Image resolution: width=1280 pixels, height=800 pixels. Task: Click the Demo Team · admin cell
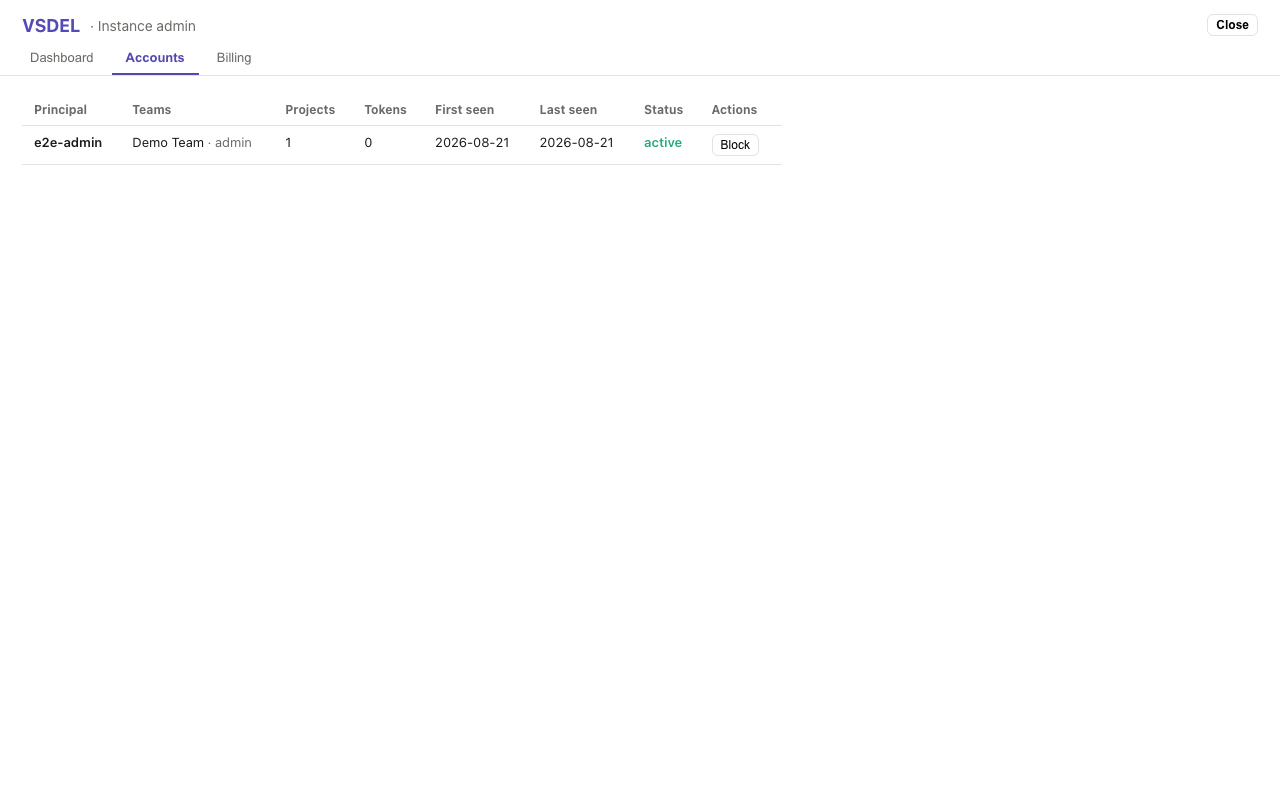tap(192, 143)
